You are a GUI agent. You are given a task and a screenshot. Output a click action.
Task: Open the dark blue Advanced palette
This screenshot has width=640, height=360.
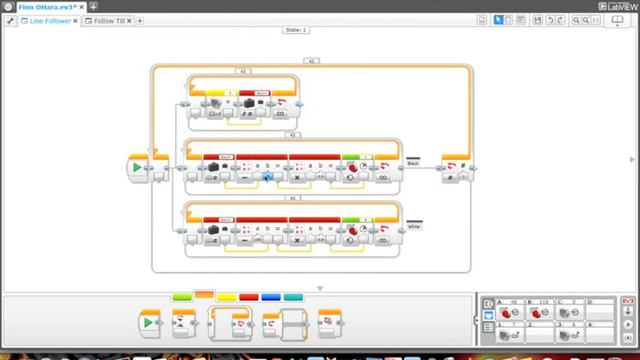coord(271,297)
